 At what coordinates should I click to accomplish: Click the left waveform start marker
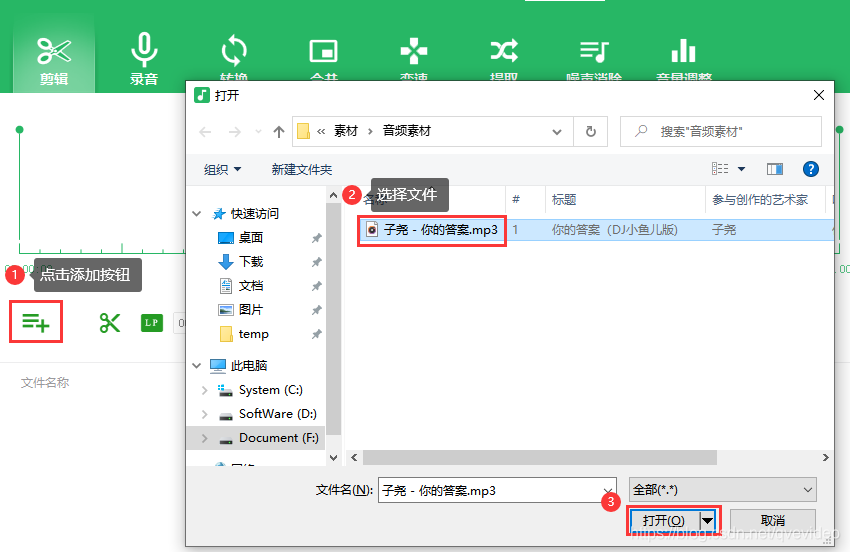[x=20, y=130]
